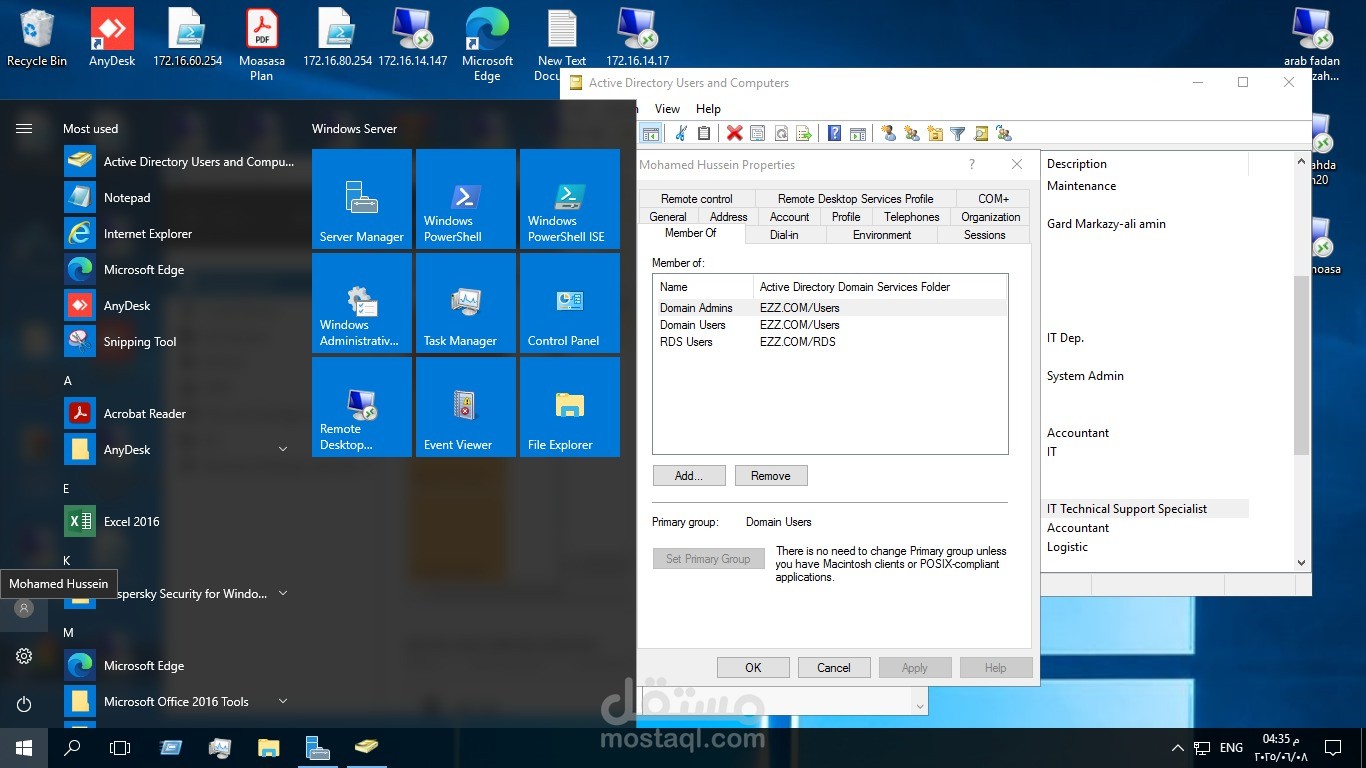
Task: Click the New Organizational Unit toolbar icon
Action: coord(935,133)
